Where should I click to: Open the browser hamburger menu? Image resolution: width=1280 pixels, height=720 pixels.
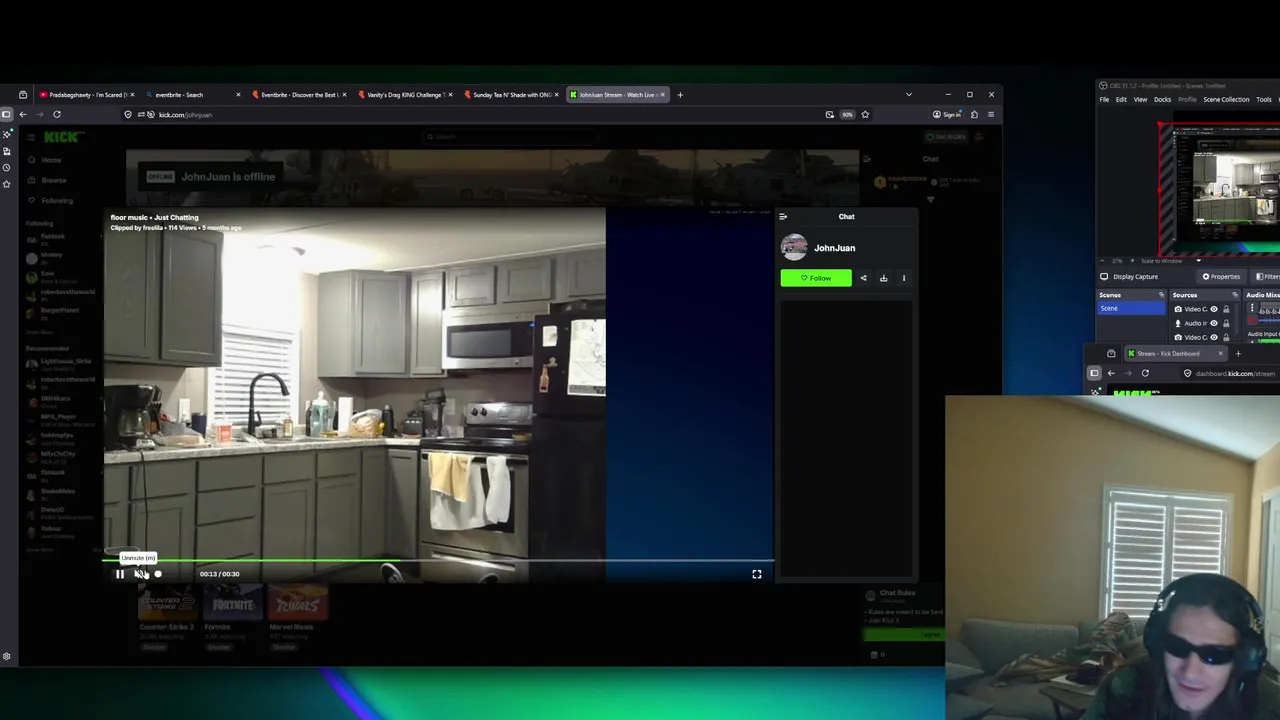click(990, 115)
